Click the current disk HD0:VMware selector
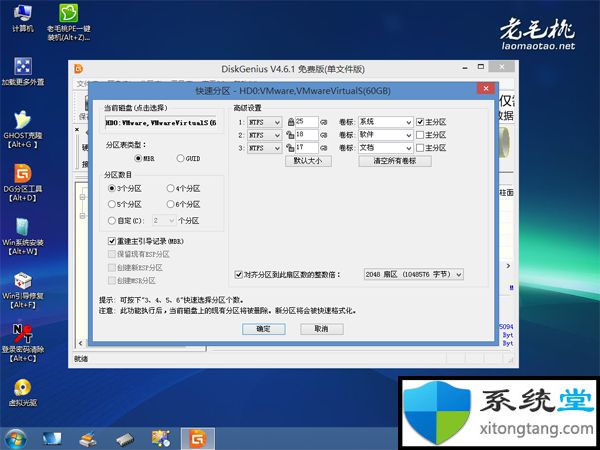600x450 pixels. tap(161, 123)
